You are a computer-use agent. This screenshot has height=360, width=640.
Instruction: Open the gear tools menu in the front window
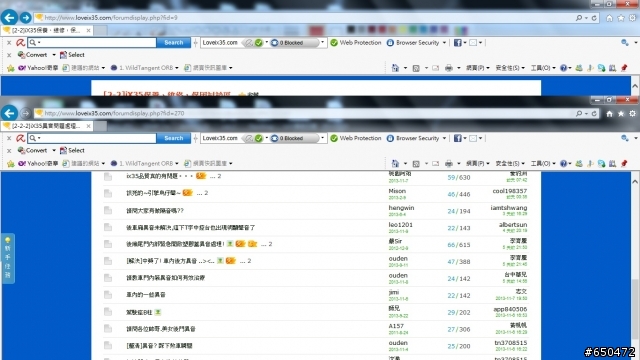(632, 114)
